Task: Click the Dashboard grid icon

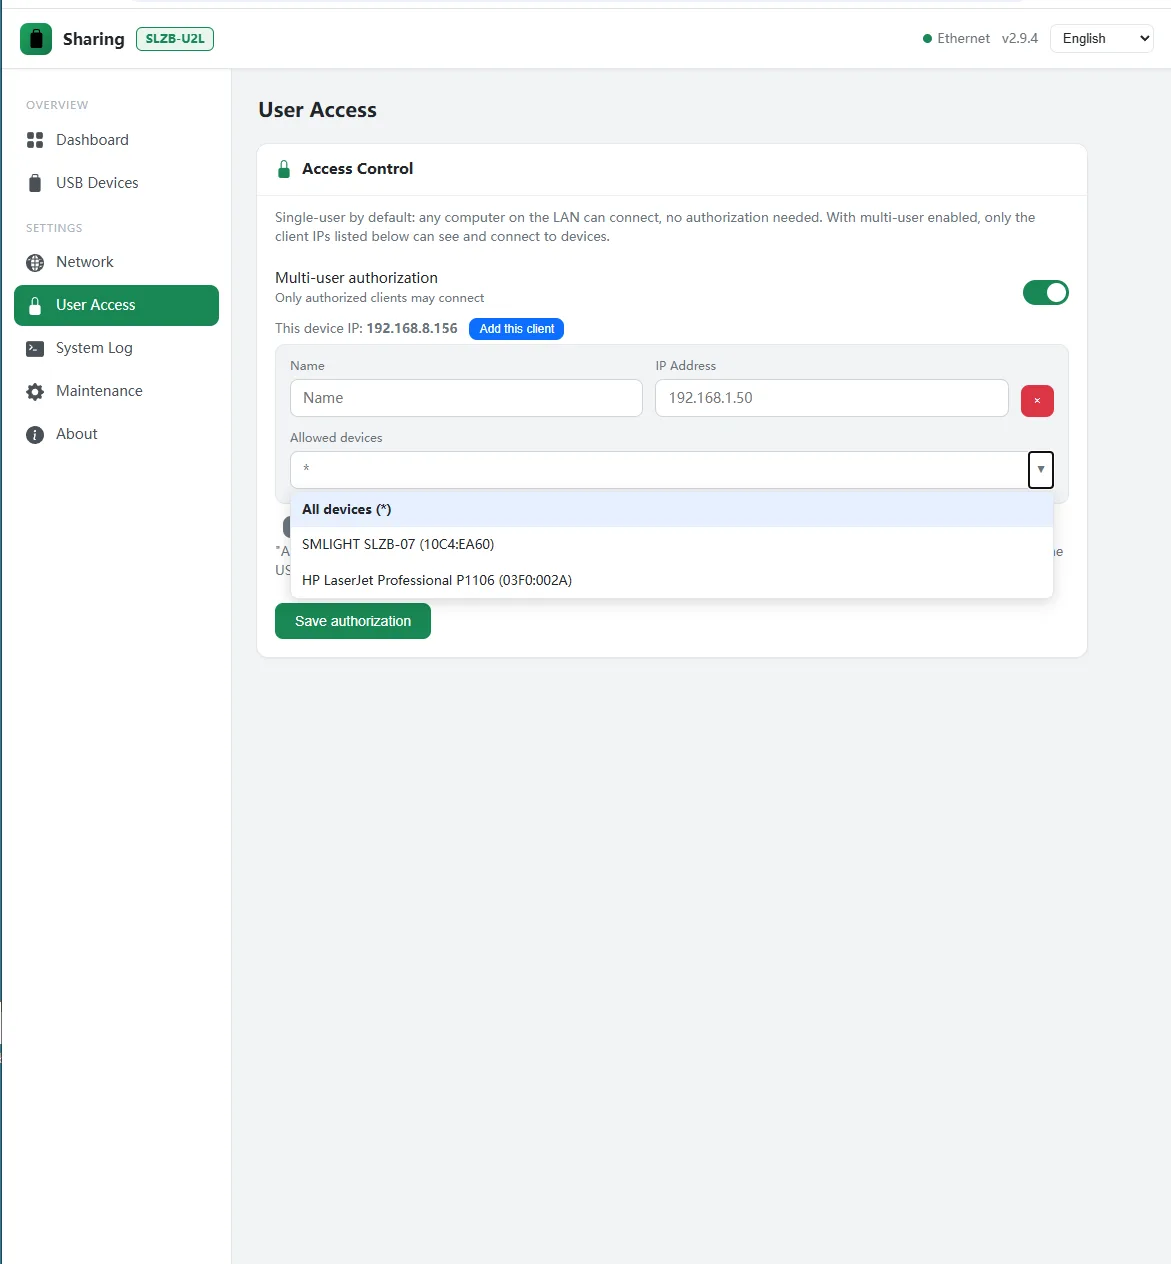Action: [35, 140]
